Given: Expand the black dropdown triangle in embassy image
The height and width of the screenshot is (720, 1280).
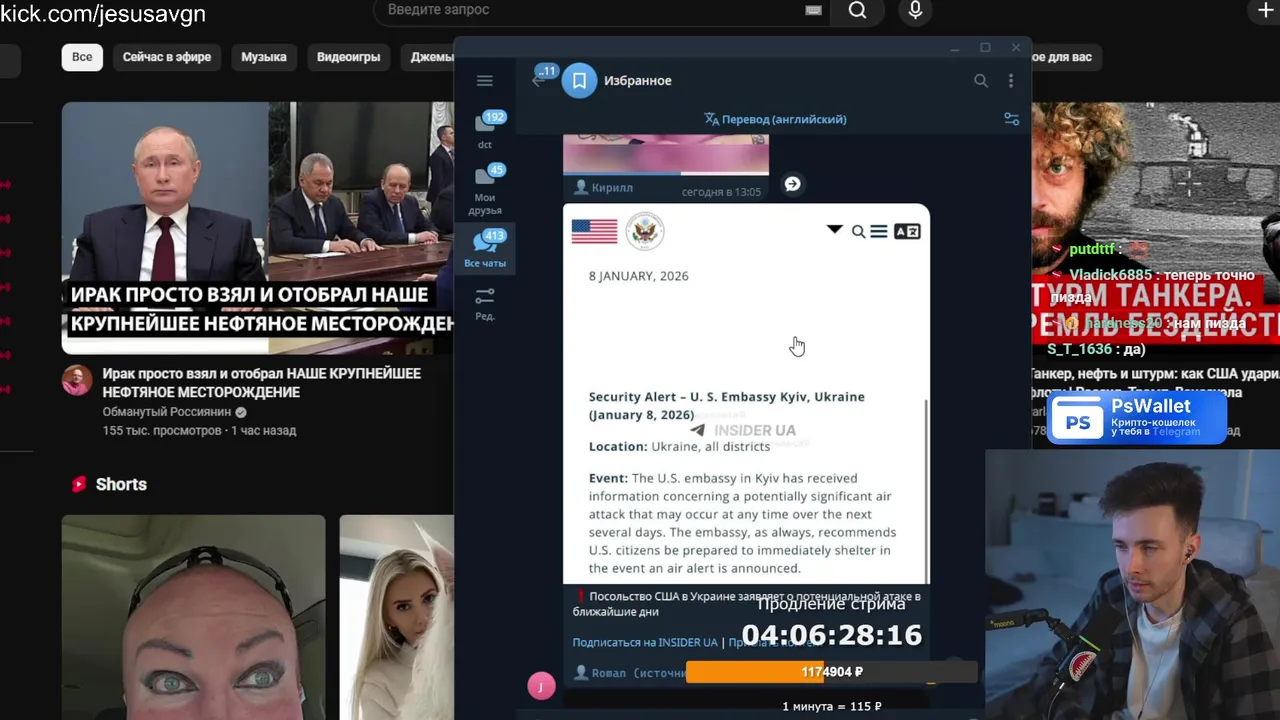Looking at the screenshot, I should click(834, 230).
